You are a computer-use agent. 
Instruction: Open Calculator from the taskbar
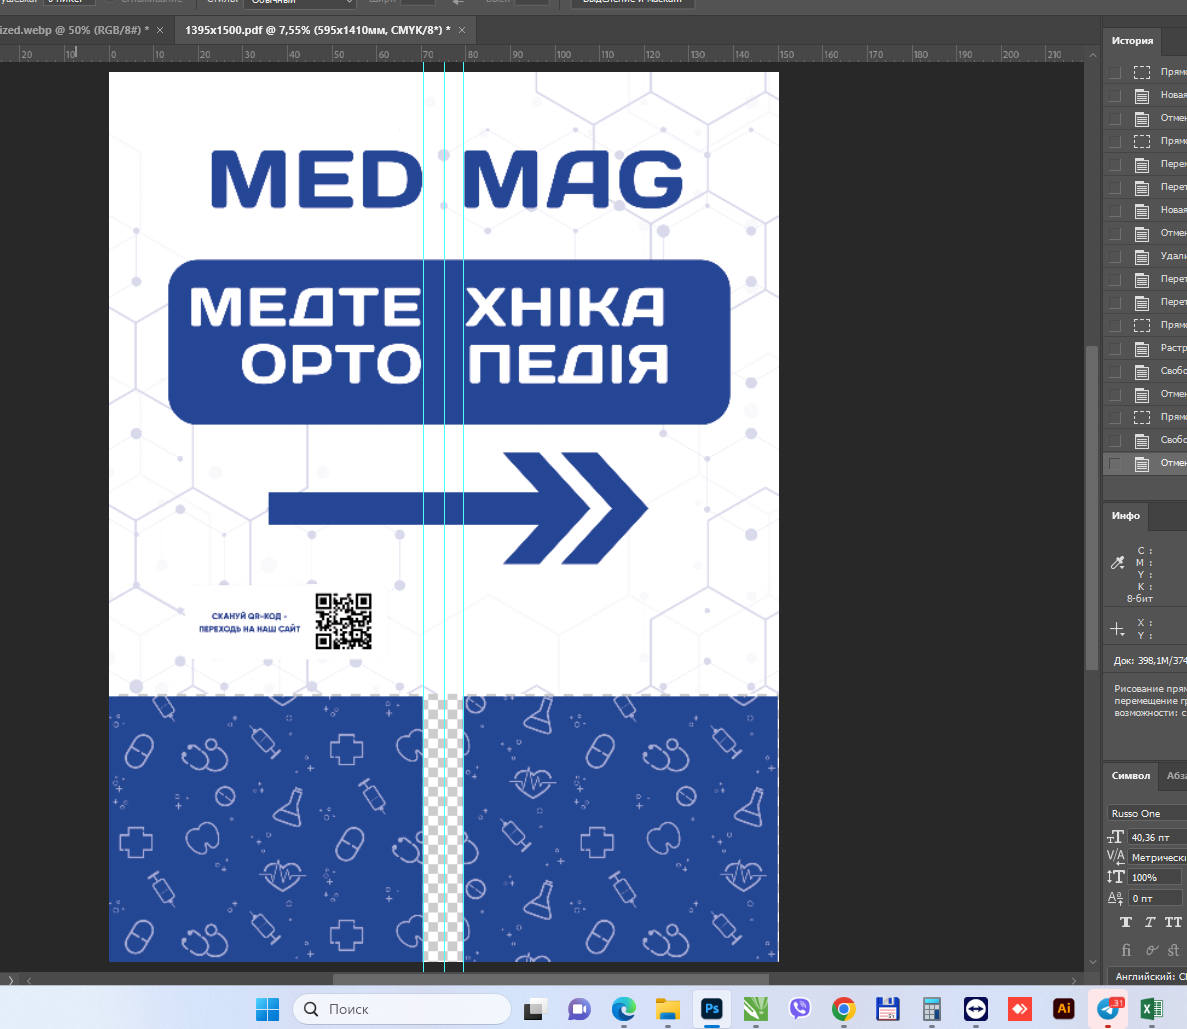point(932,1009)
